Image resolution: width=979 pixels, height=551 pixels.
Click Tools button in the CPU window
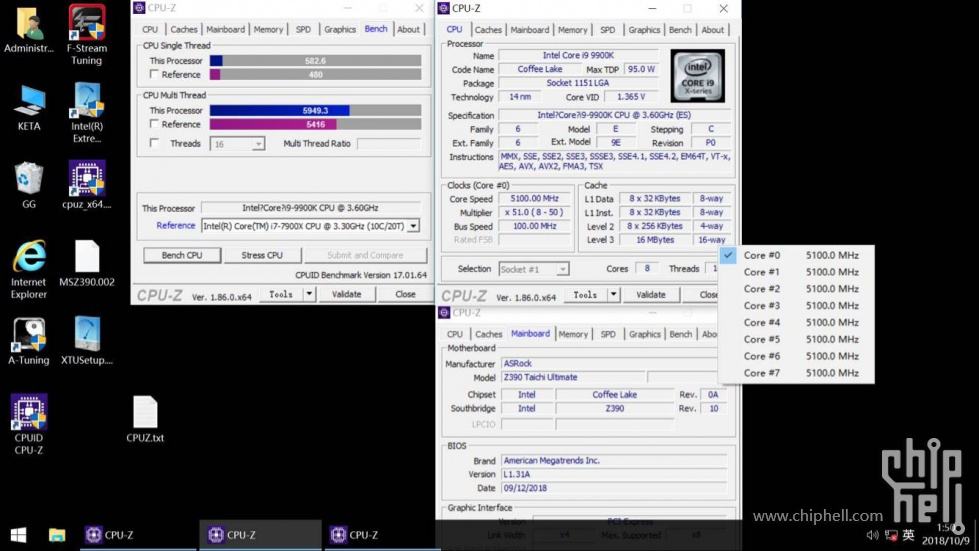pyautogui.click(x=585, y=295)
